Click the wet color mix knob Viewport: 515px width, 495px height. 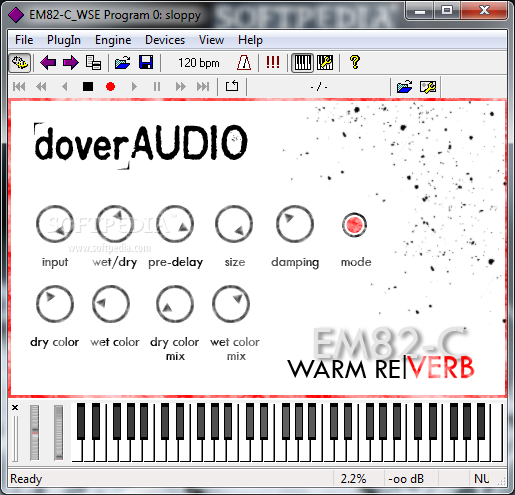click(x=231, y=304)
